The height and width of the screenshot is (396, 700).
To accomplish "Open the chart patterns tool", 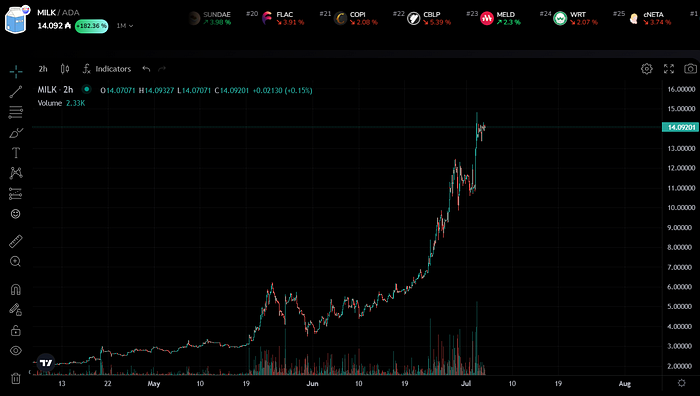I will [16, 173].
